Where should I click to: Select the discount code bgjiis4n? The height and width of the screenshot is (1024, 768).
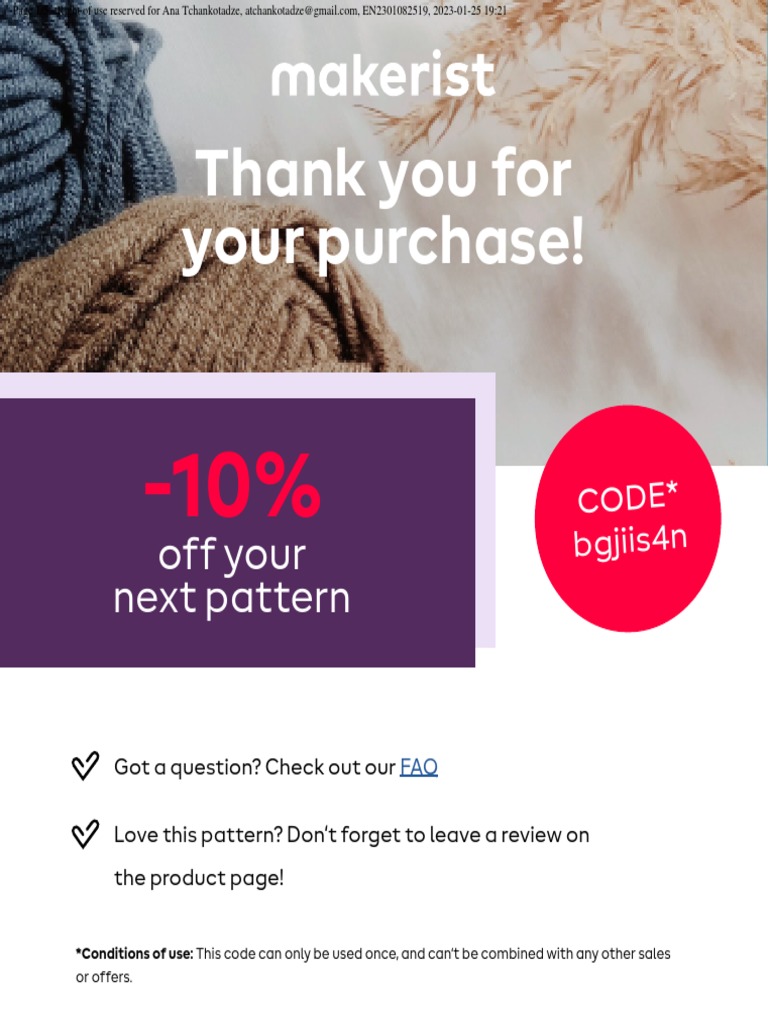click(630, 540)
